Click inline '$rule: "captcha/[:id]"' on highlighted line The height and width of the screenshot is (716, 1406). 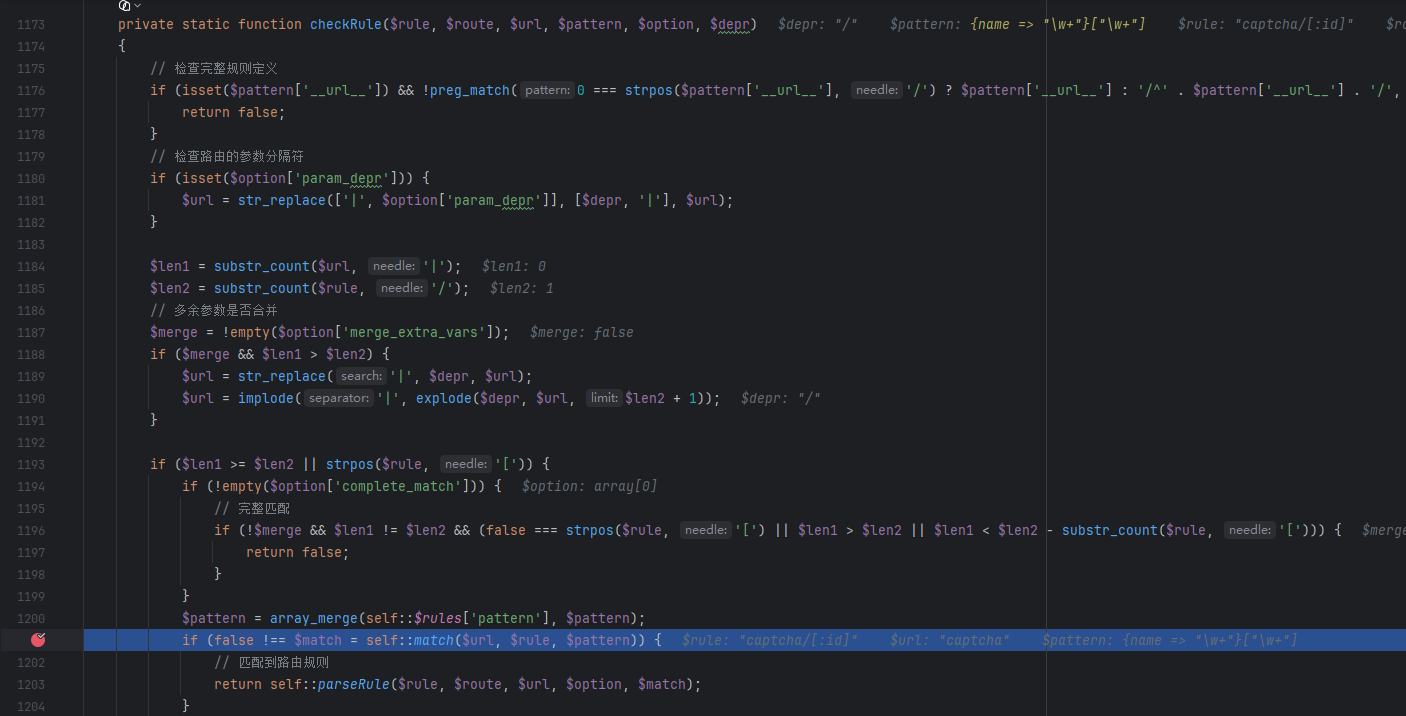(770, 640)
